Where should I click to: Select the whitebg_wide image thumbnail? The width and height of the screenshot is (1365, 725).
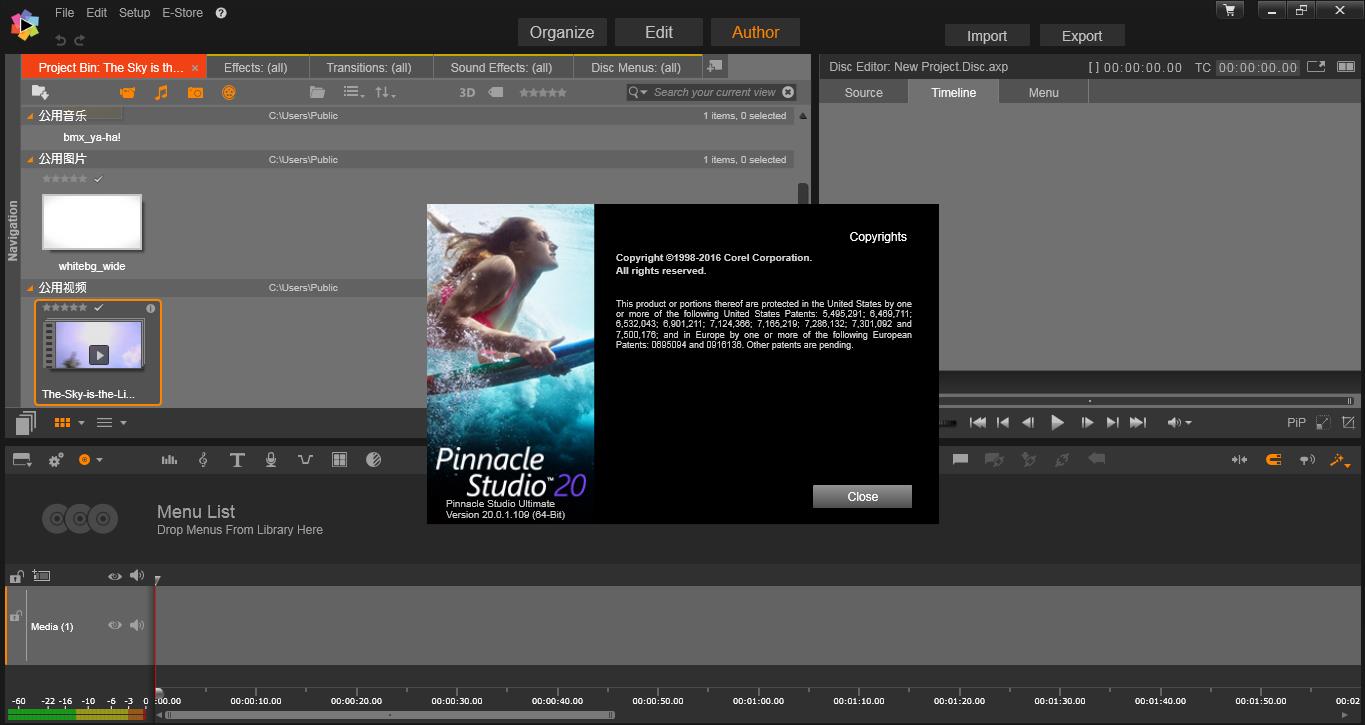(x=92, y=222)
